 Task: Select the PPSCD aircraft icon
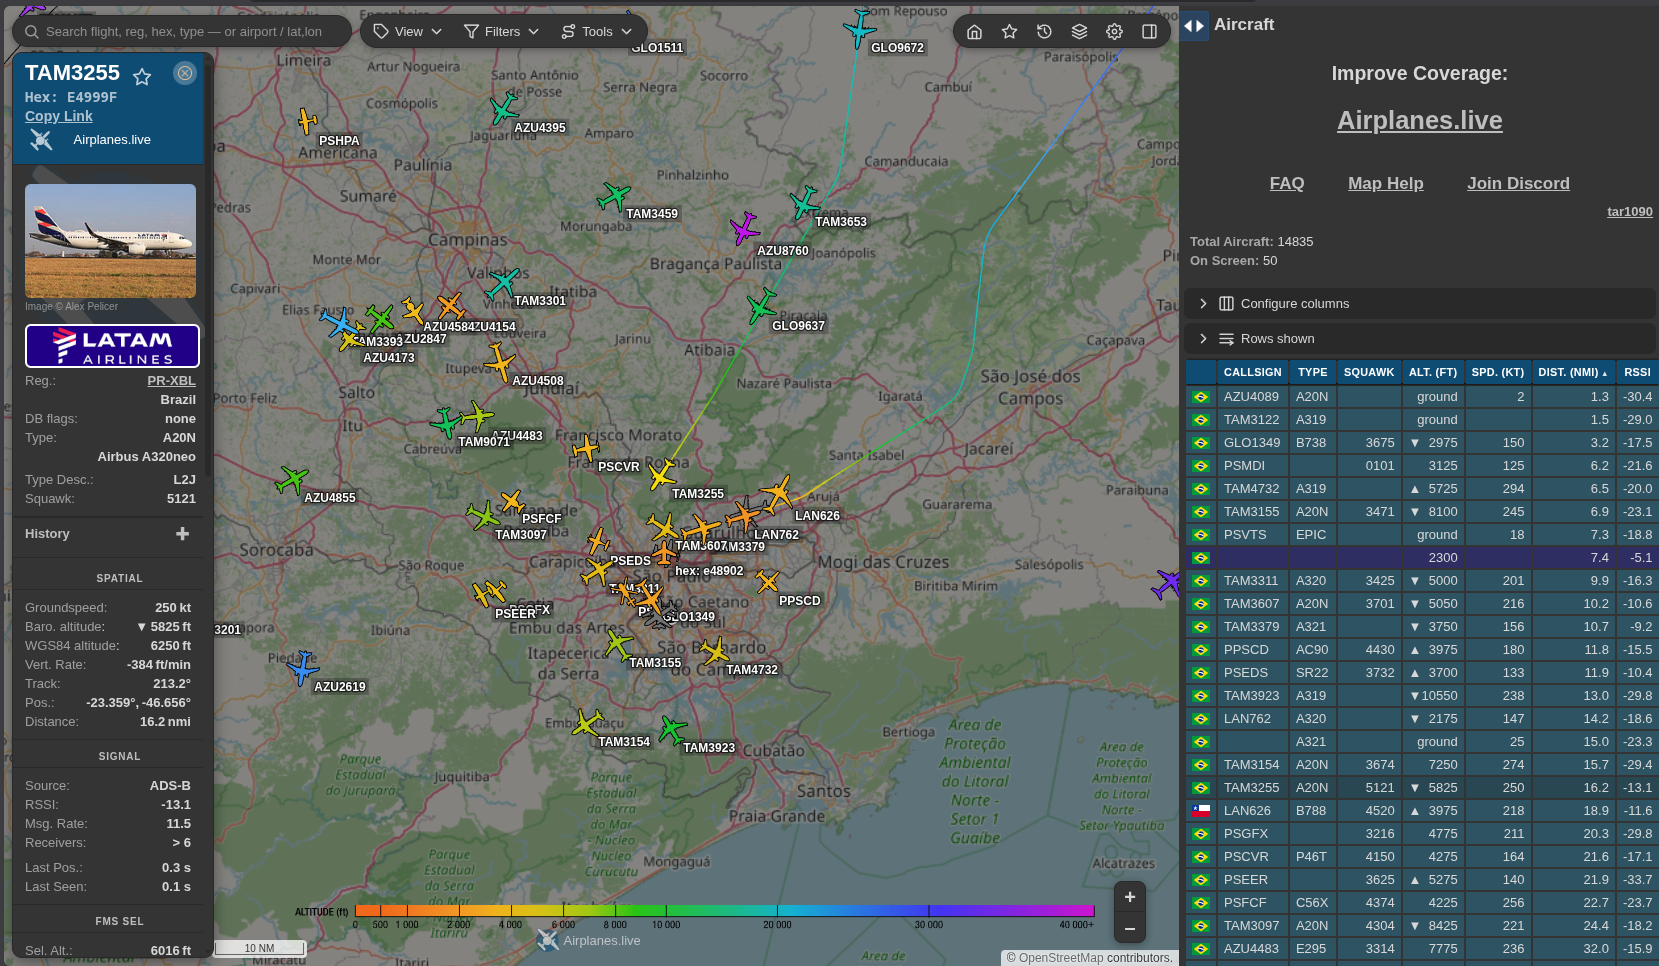767,581
